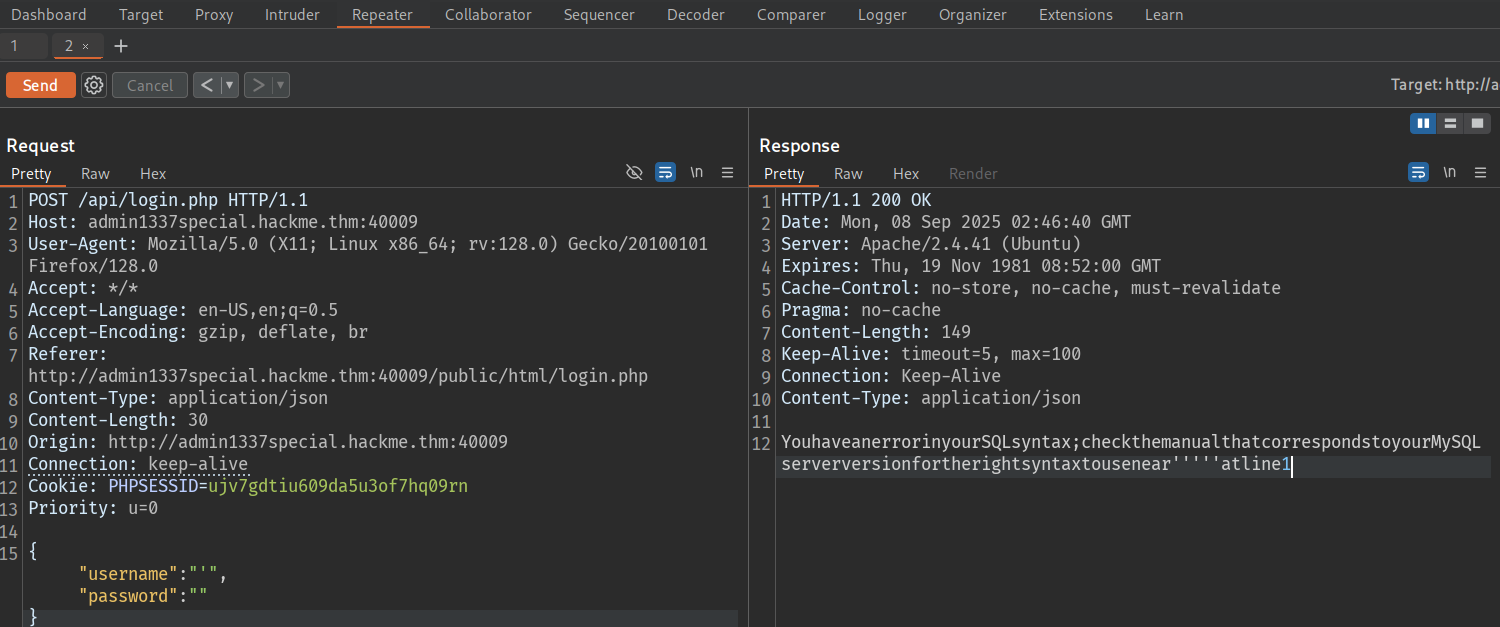The width and height of the screenshot is (1500, 627).
Task: Toggle non-printable characters in Request panel
Action: pos(697,173)
